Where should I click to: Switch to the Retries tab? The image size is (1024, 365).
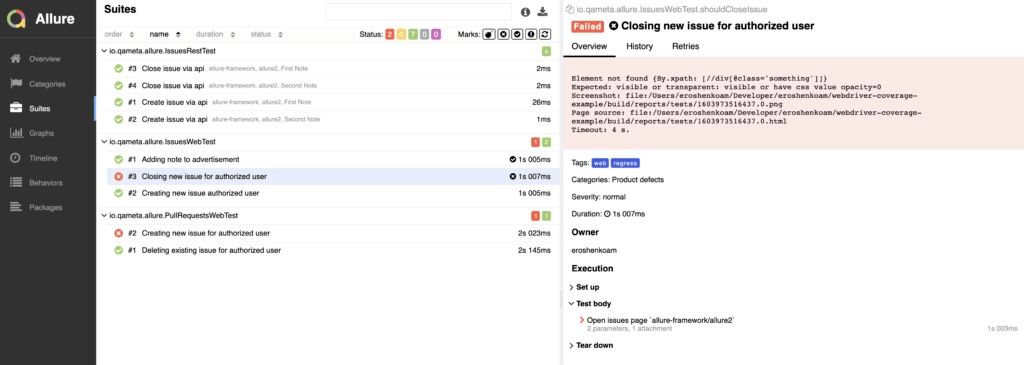coord(686,46)
